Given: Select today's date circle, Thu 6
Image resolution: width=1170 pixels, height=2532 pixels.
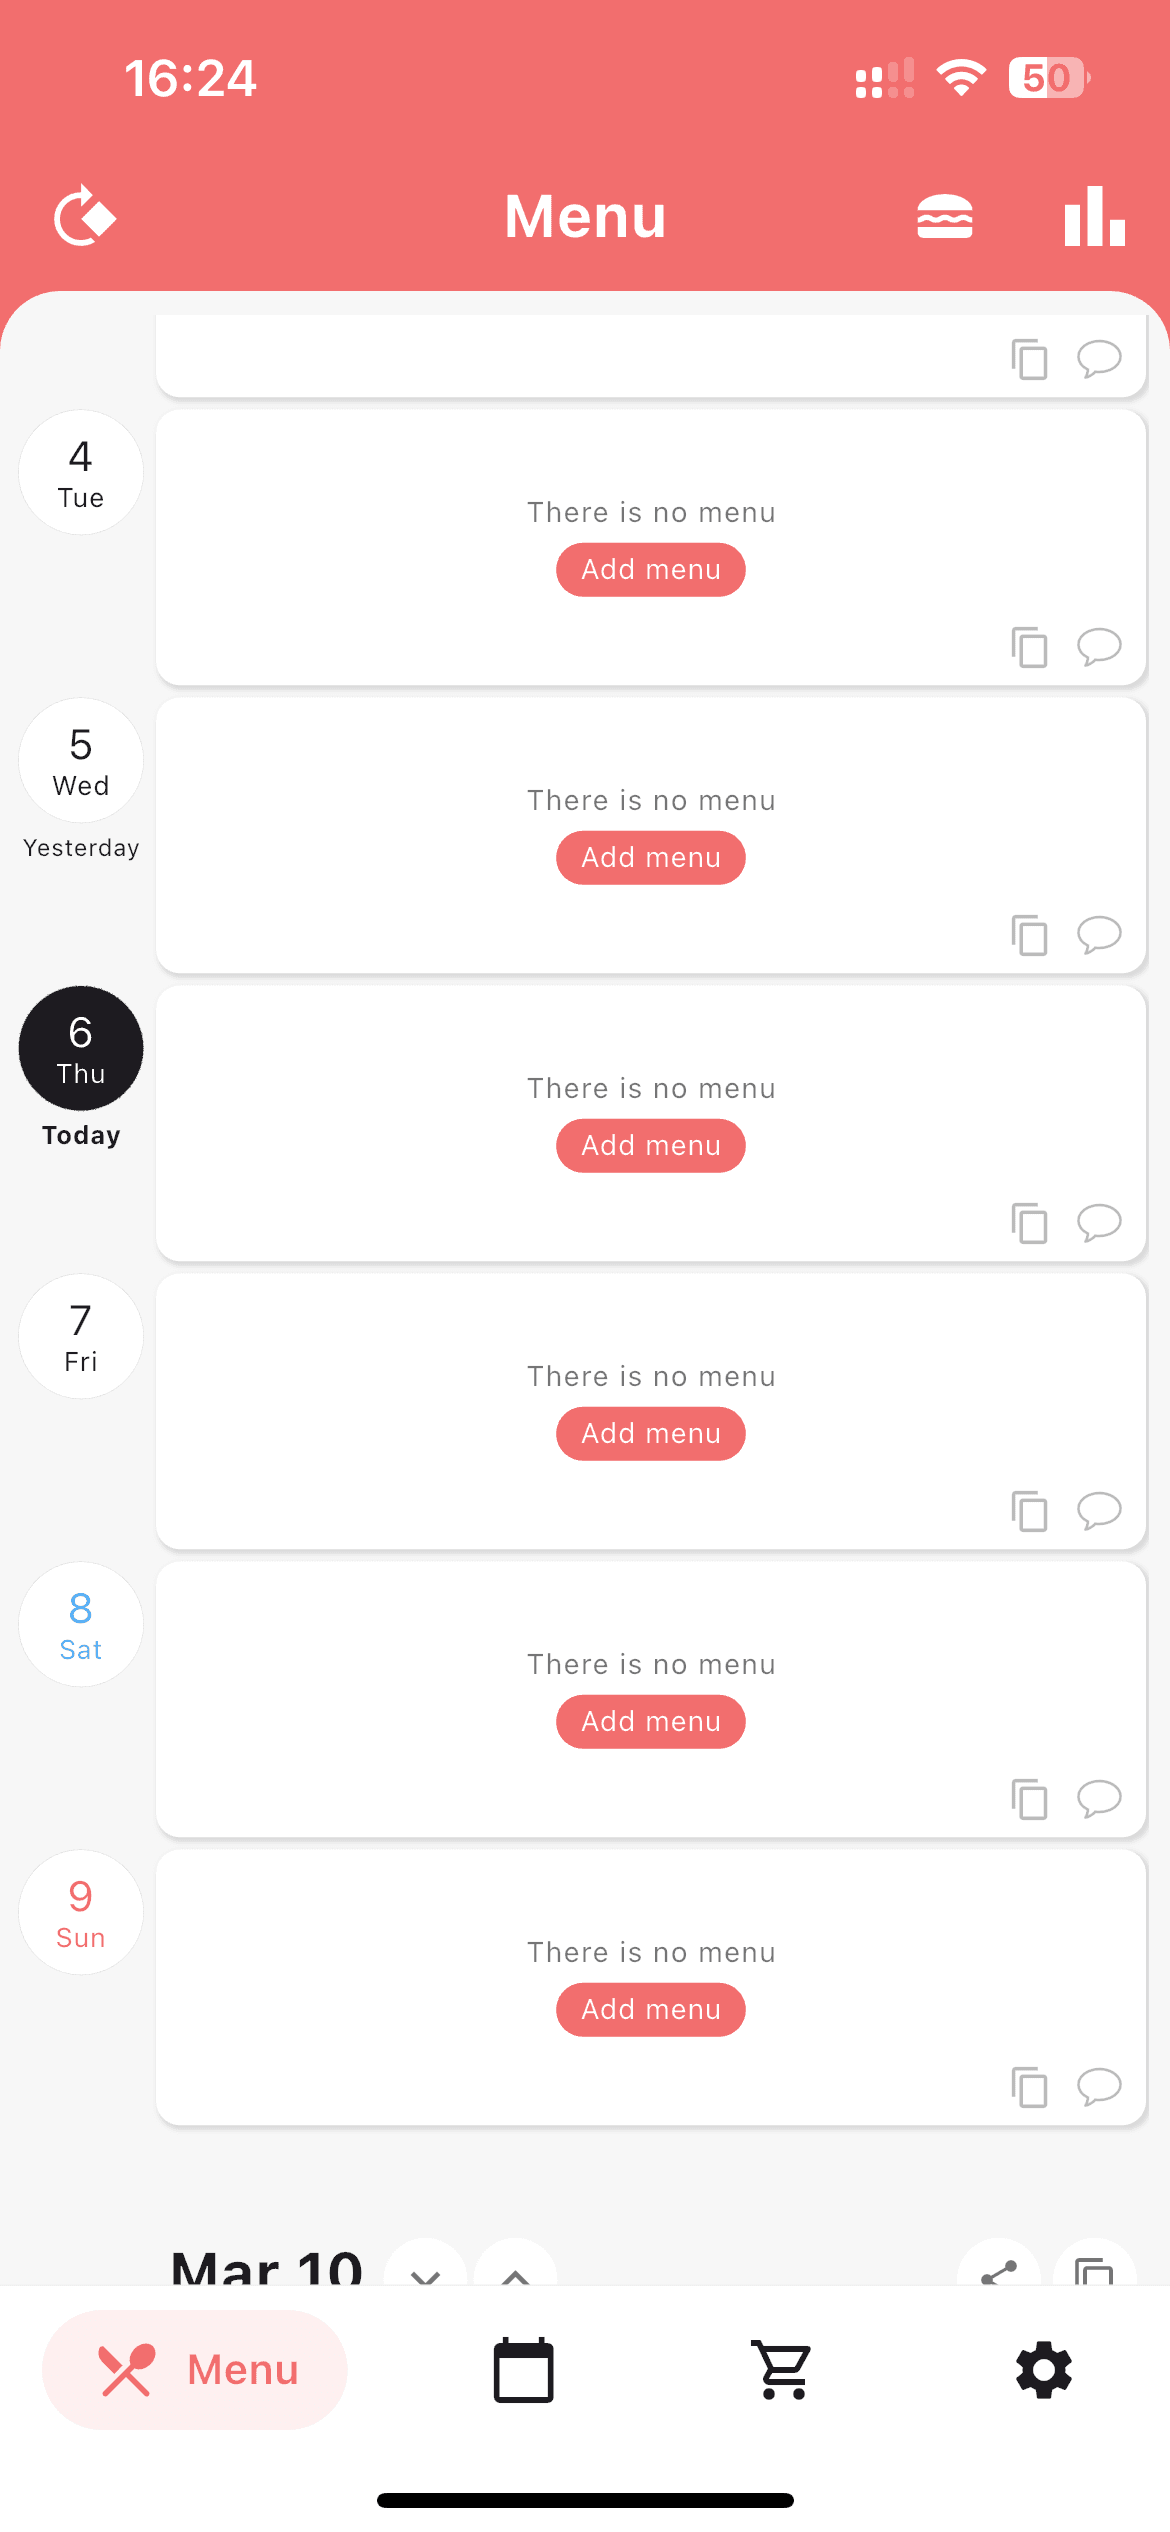Looking at the screenshot, I should (x=81, y=1048).
